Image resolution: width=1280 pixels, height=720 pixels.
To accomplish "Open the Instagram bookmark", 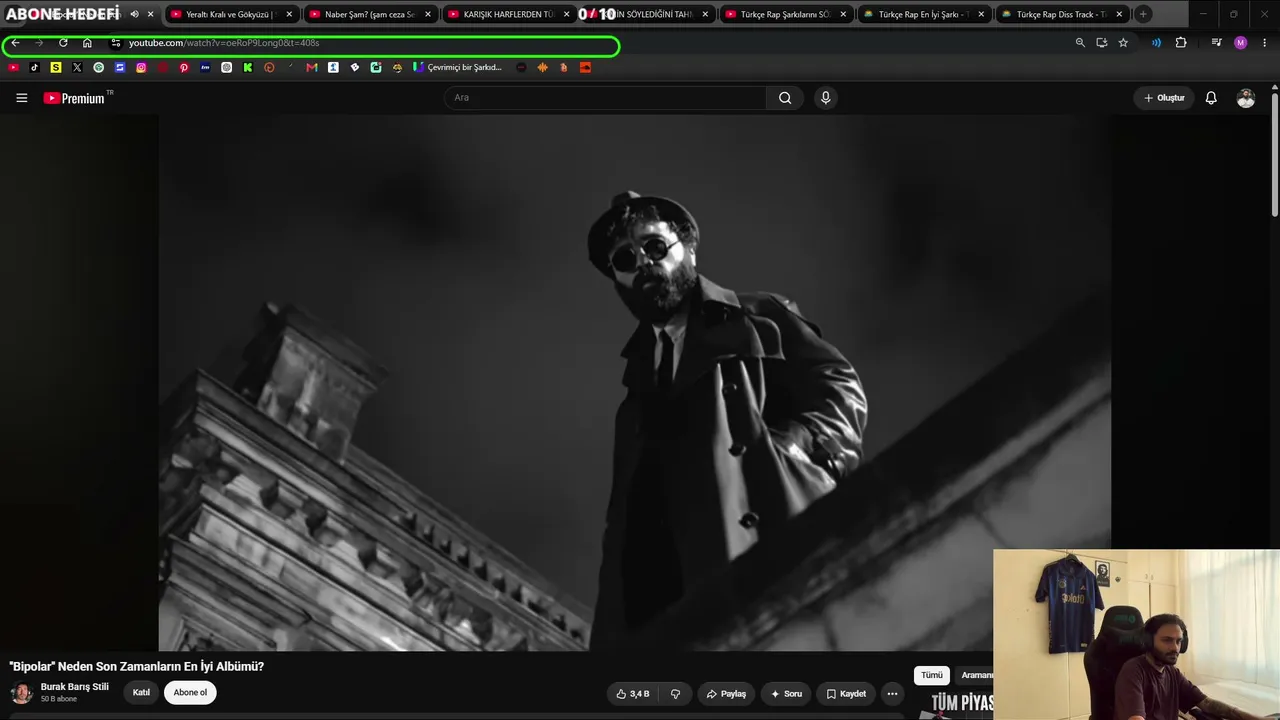I will pyautogui.click(x=141, y=67).
